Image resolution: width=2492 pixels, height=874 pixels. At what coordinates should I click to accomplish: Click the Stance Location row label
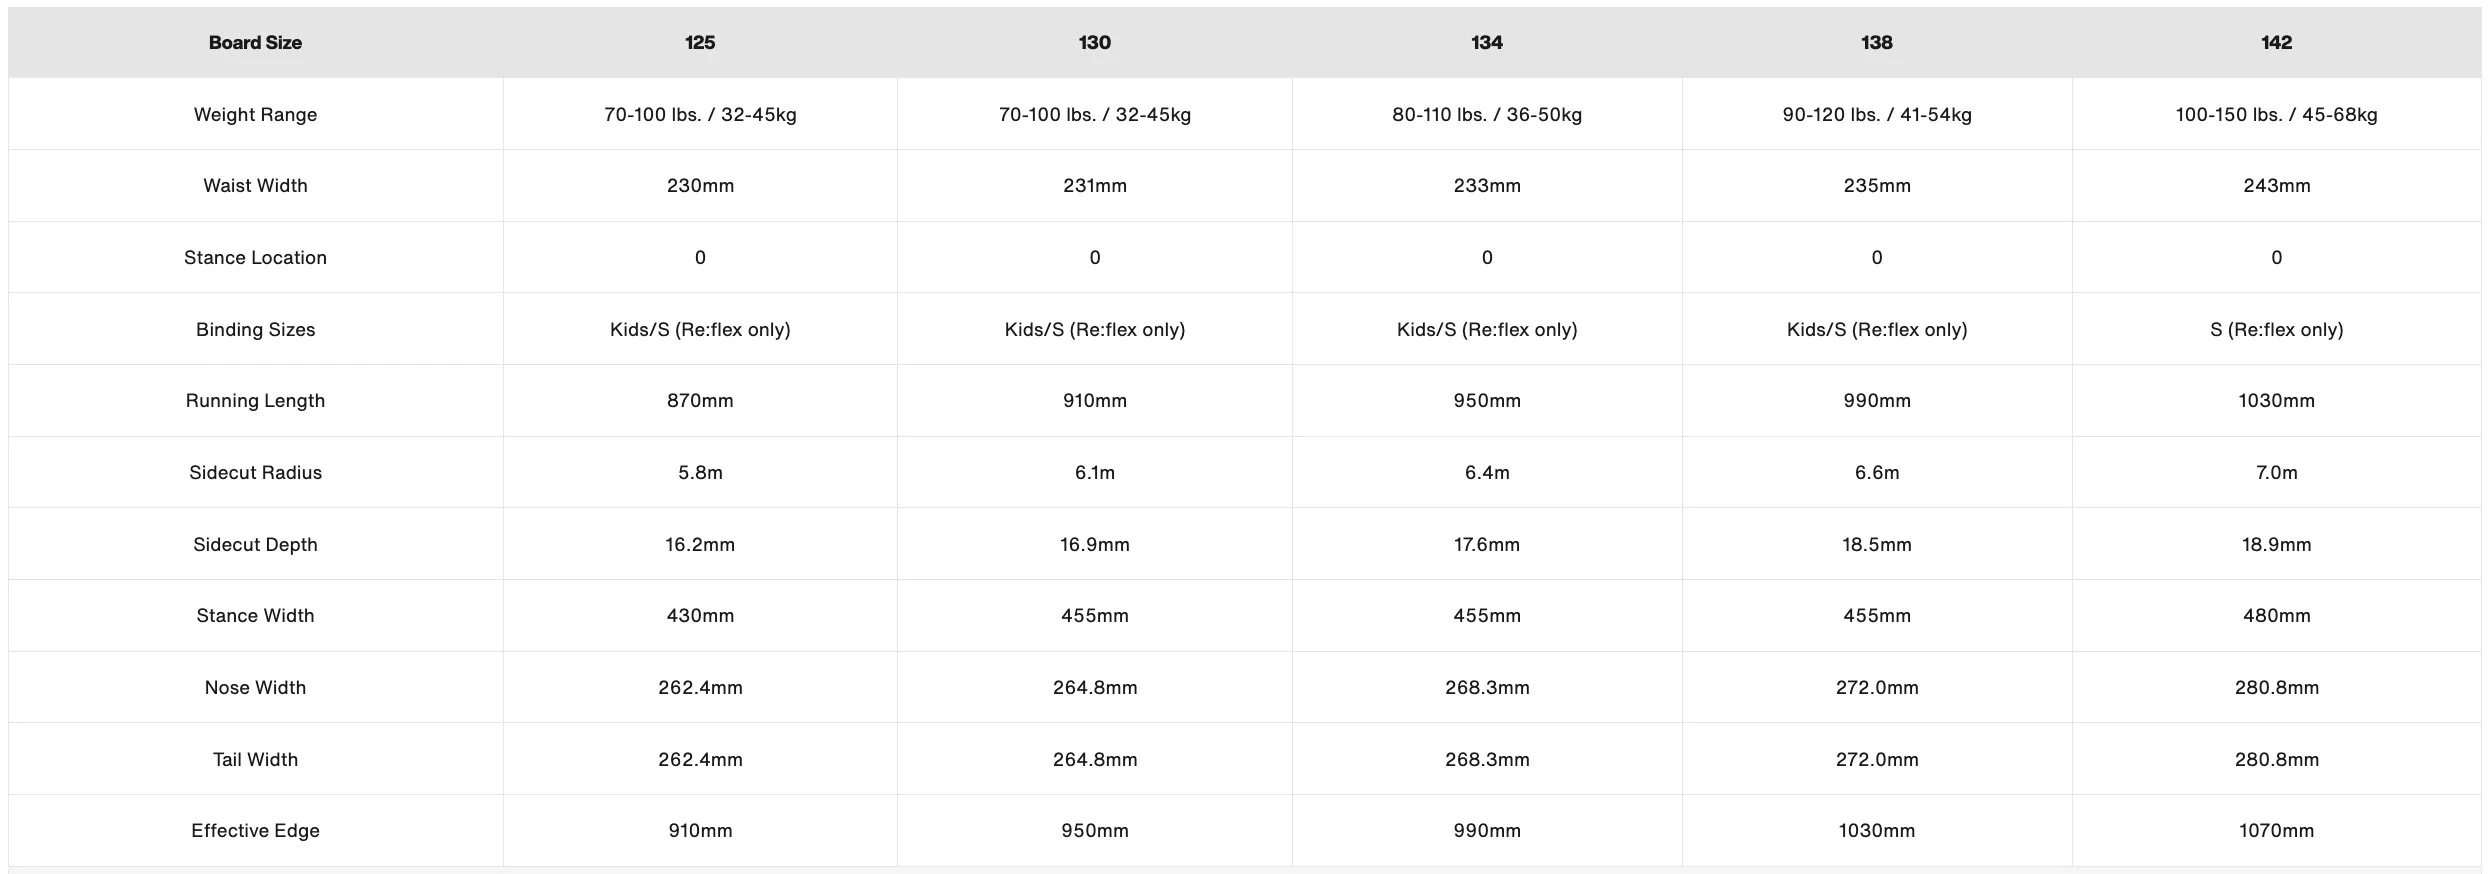(x=255, y=257)
